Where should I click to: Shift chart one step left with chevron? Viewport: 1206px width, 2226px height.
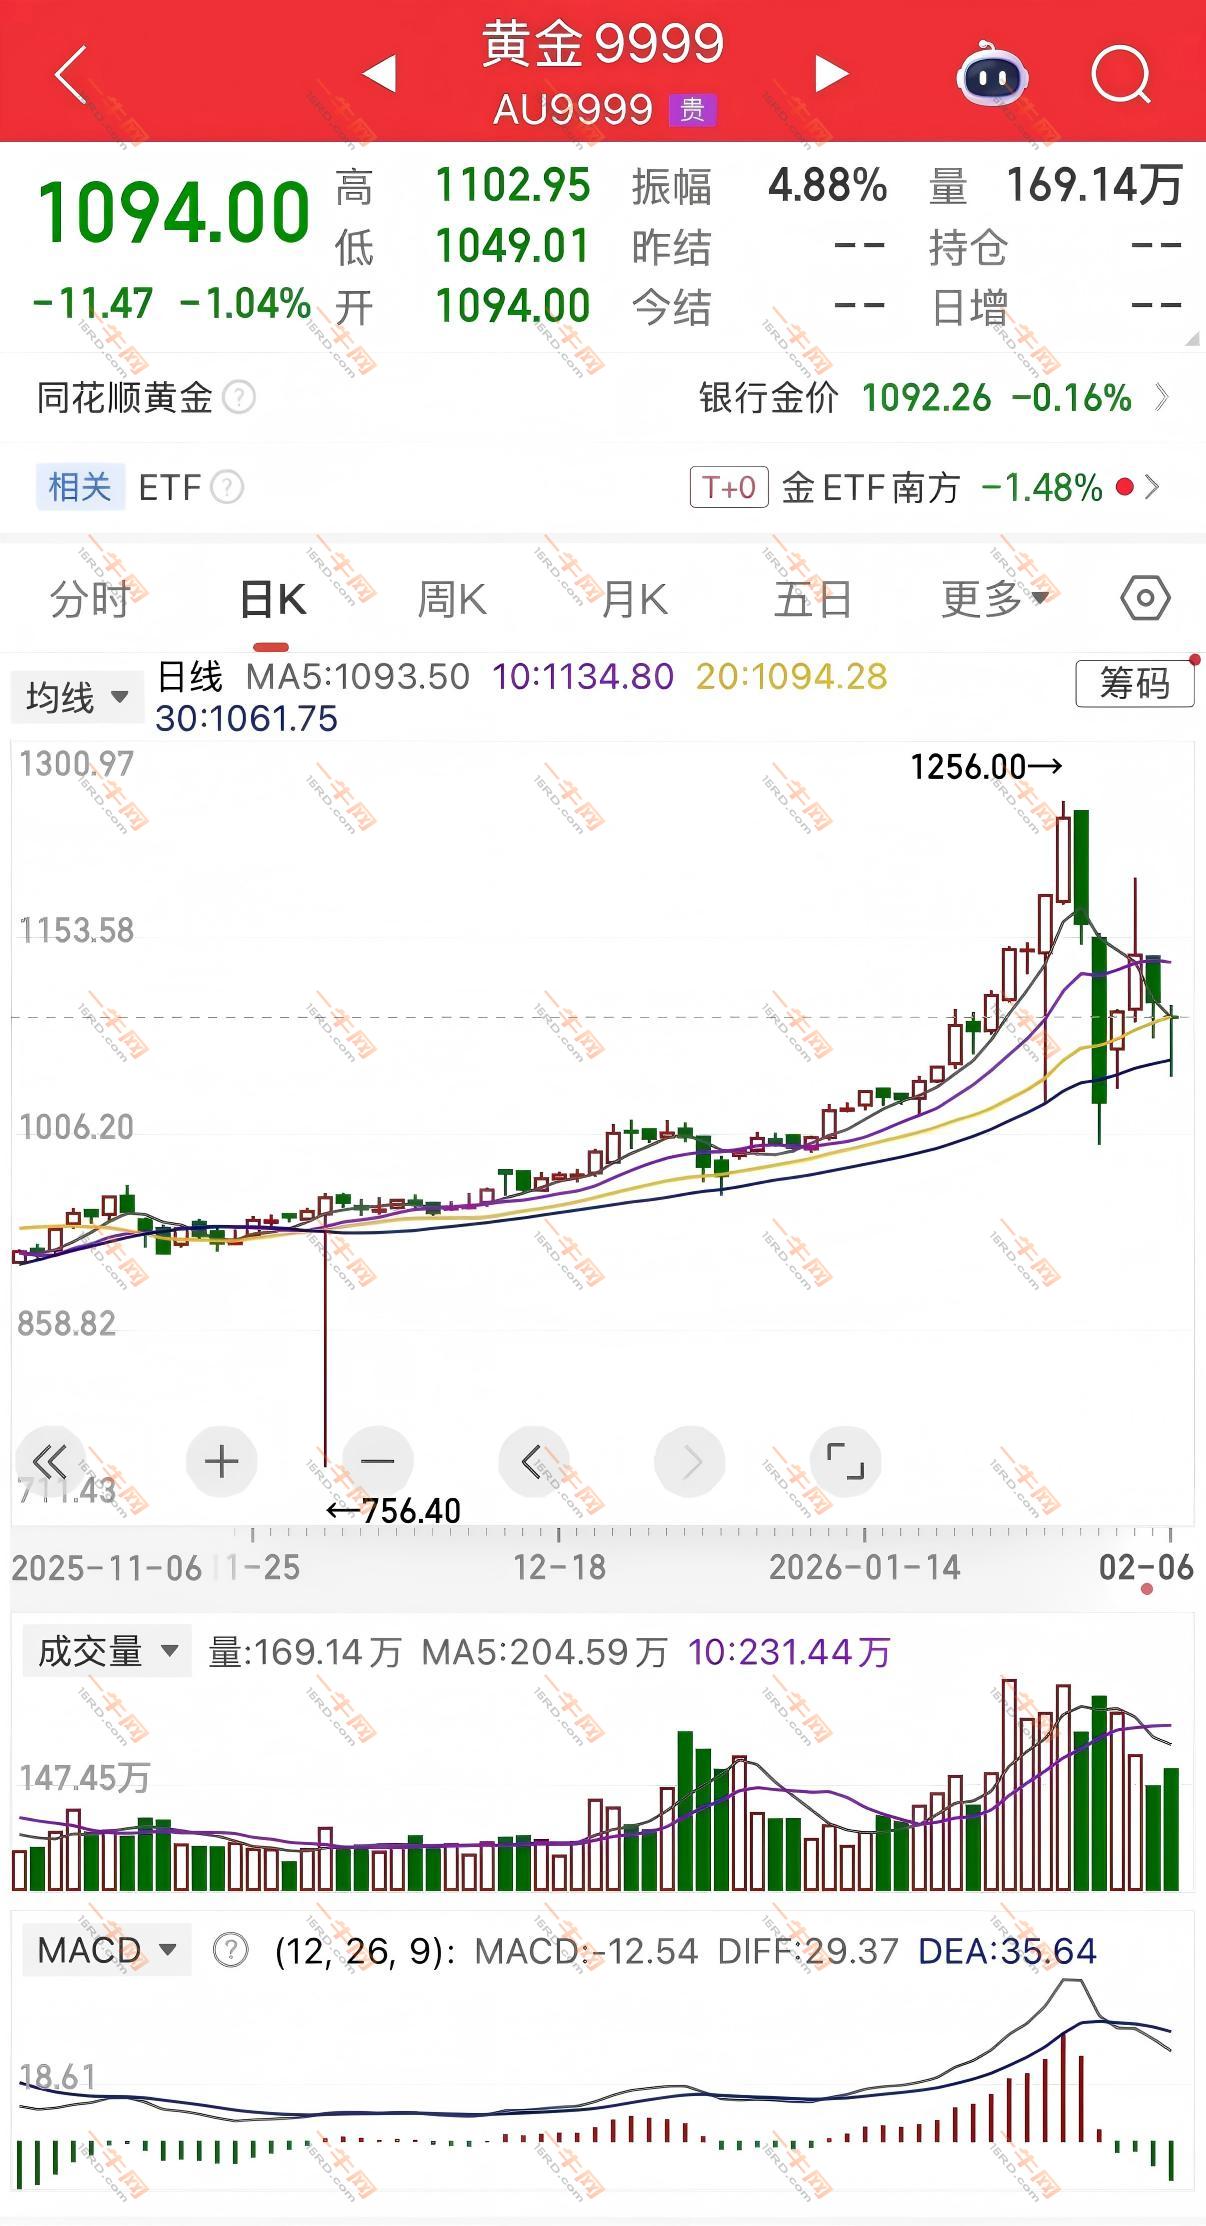click(533, 1462)
